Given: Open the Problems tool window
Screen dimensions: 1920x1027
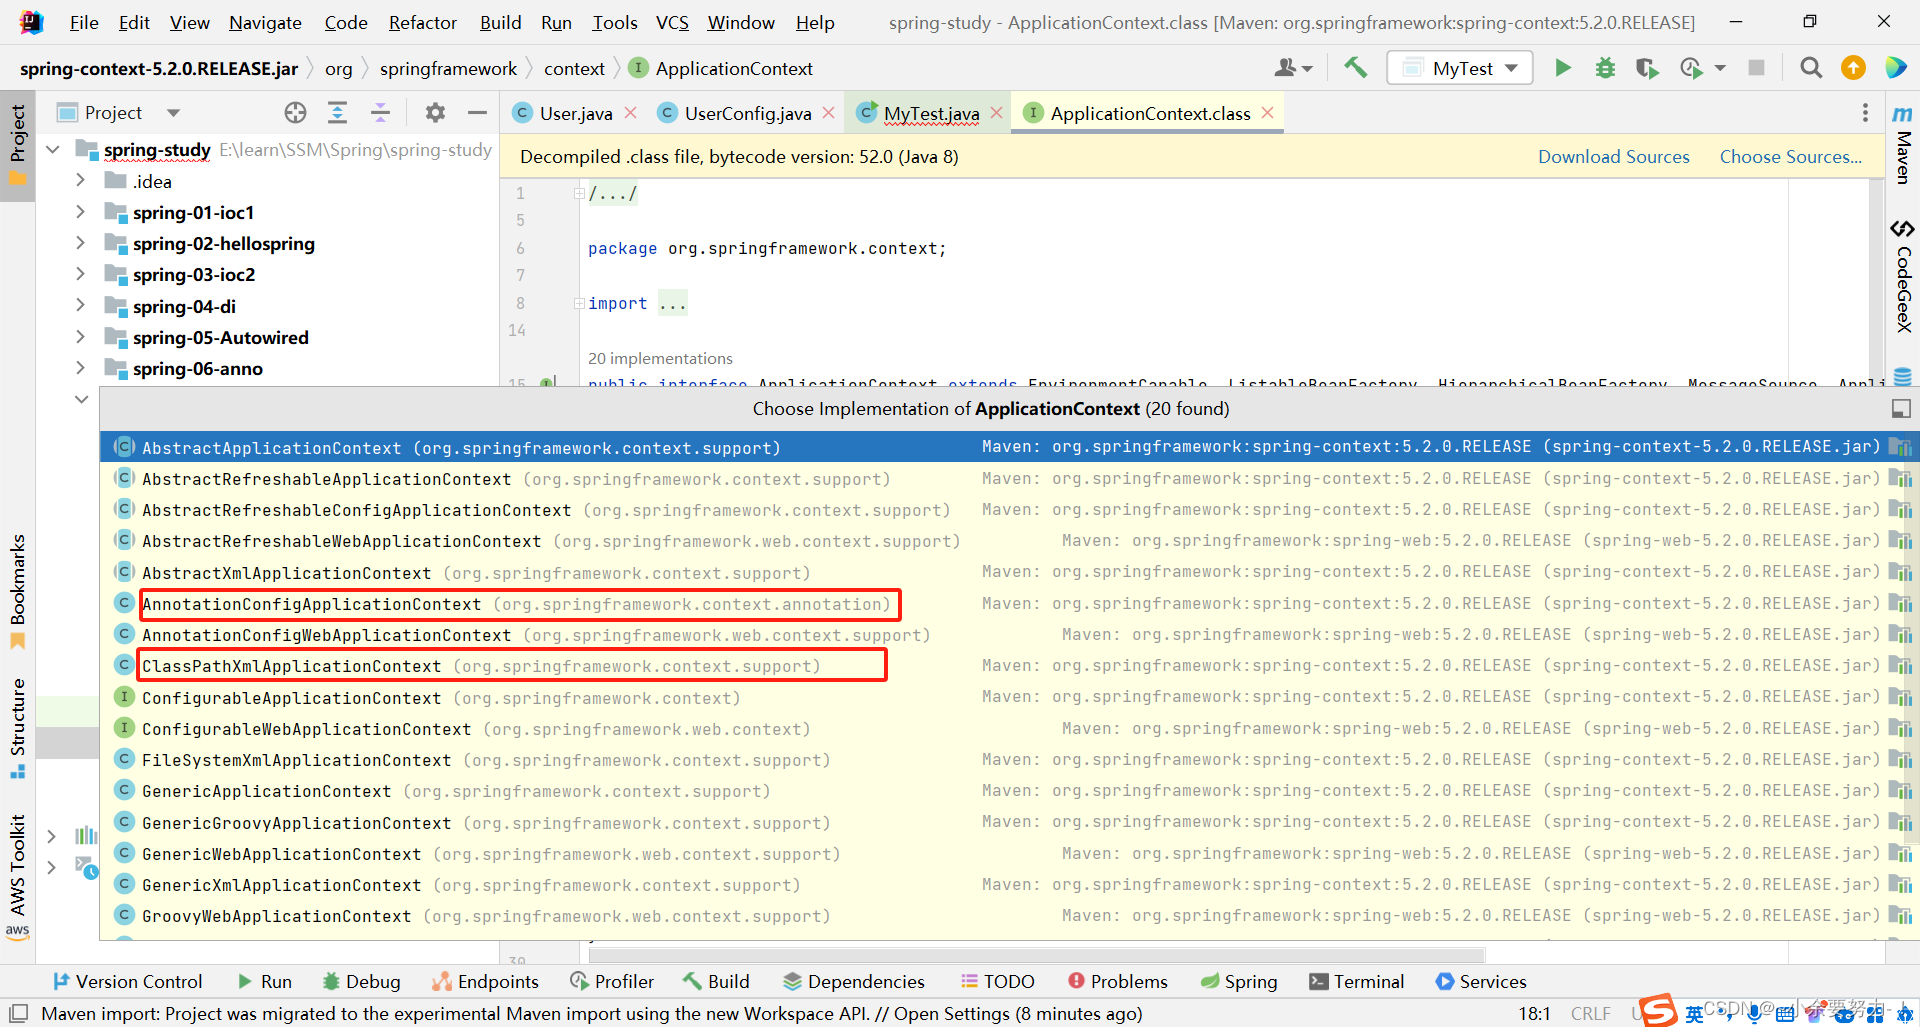Looking at the screenshot, I should (x=1117, y=981).
